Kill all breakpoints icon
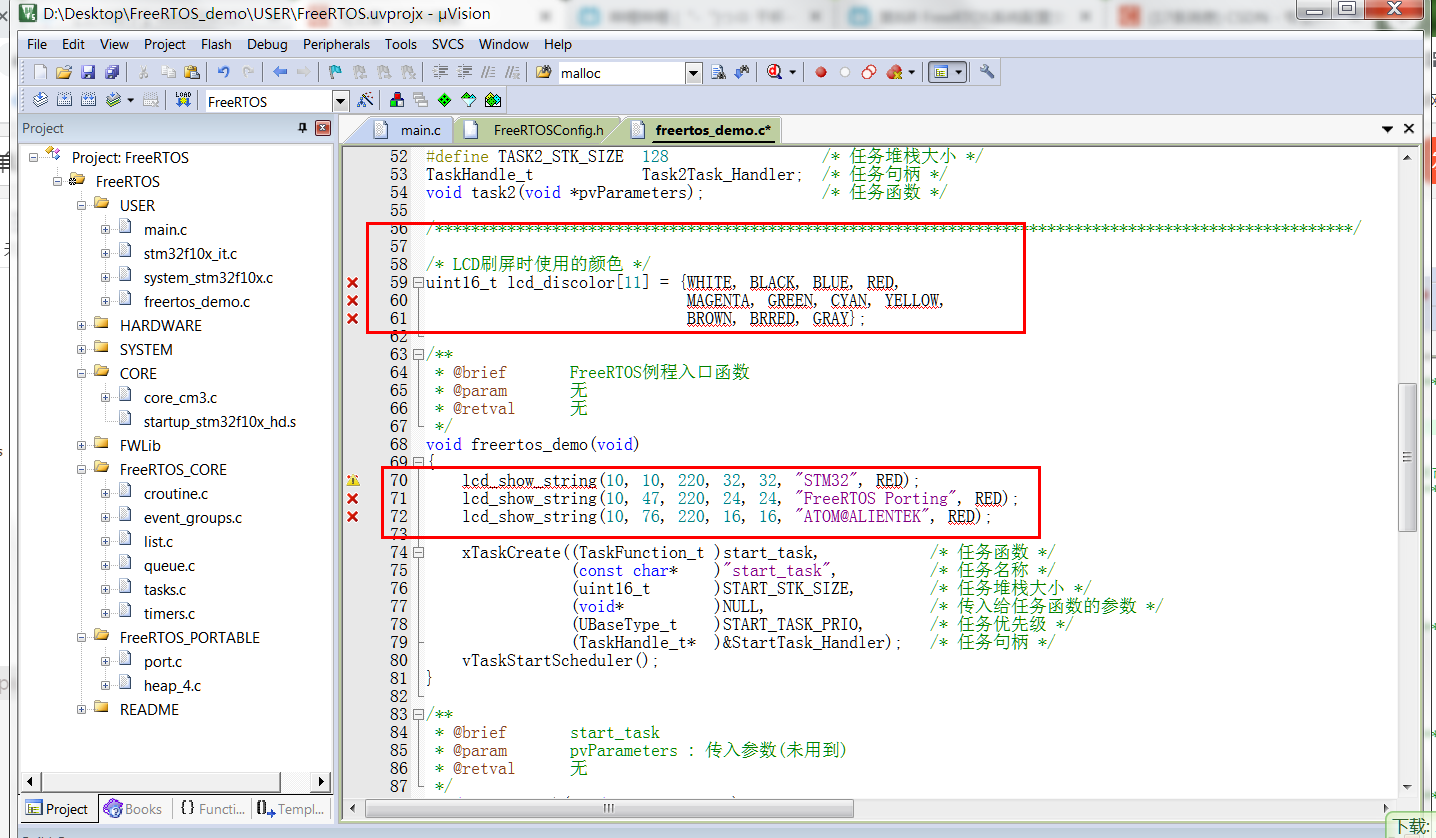 pos(894,72)
